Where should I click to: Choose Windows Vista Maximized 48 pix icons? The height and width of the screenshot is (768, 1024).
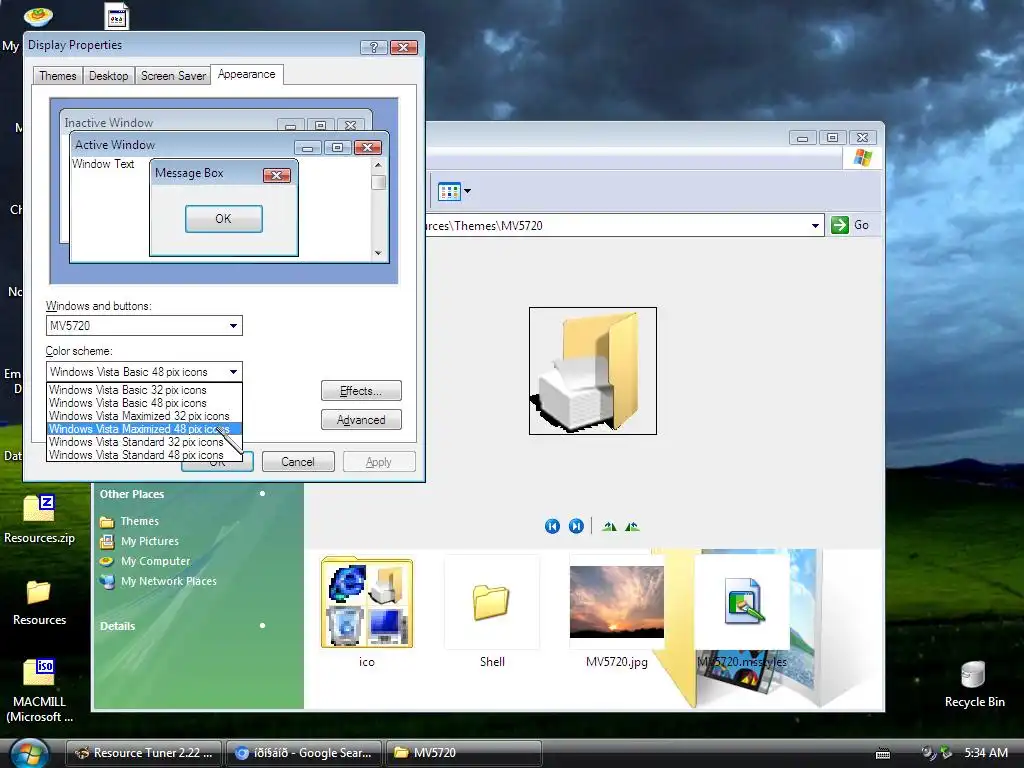pyautogui.click(x=144, y=429)
